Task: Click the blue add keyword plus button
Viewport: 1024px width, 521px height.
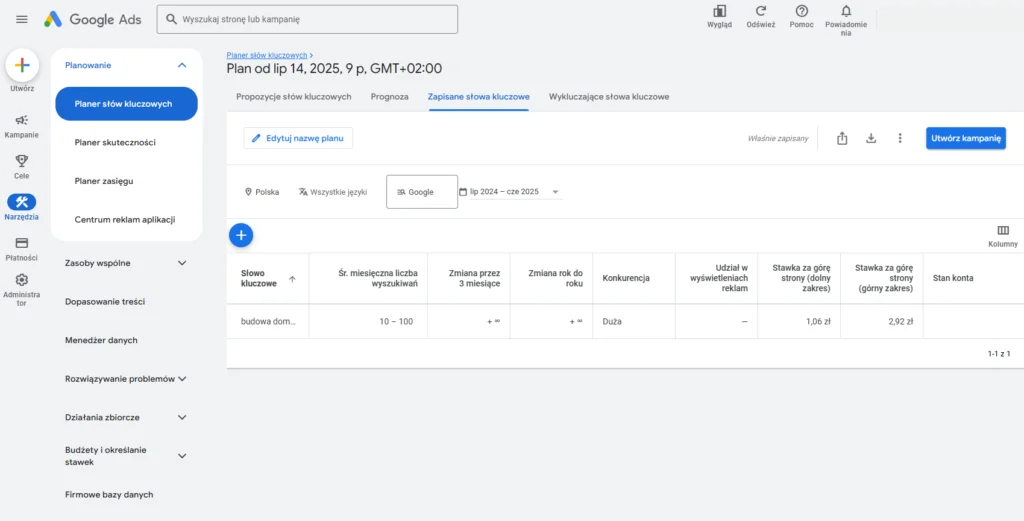Action: (x=241, y=235)
